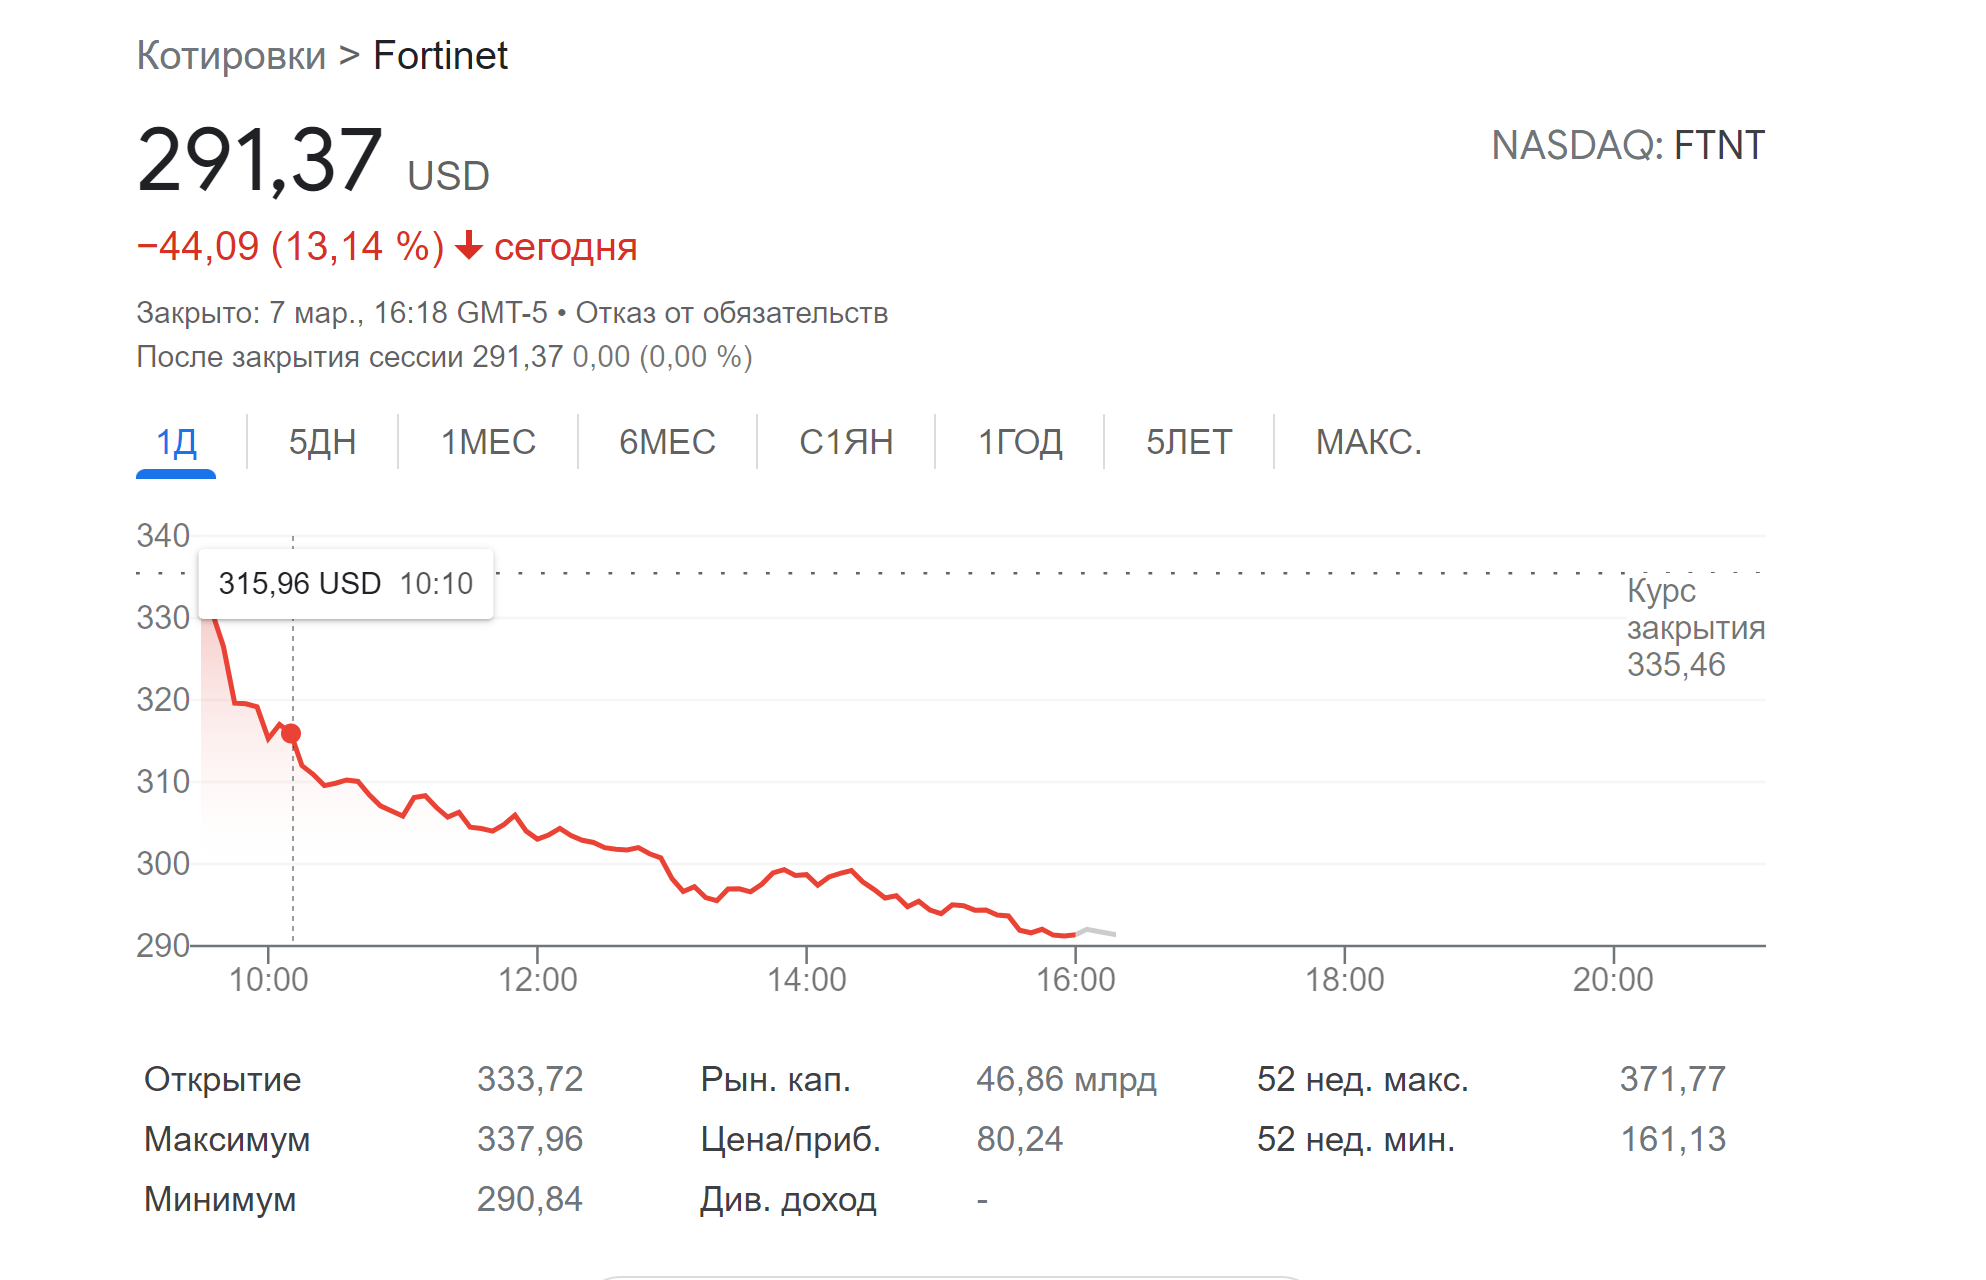Open the Fortinet breadcrumb link
Screen dimensions: 1986x1280
coord(440,55)
